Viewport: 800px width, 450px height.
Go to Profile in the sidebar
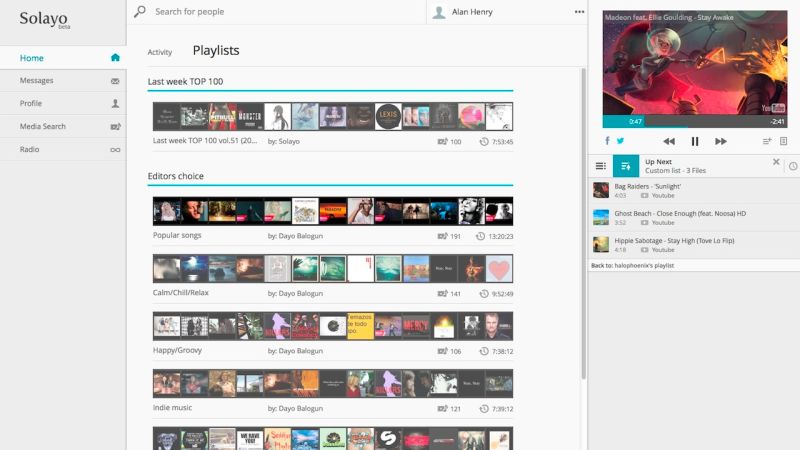pyautogui.click(x=63, y=103)
